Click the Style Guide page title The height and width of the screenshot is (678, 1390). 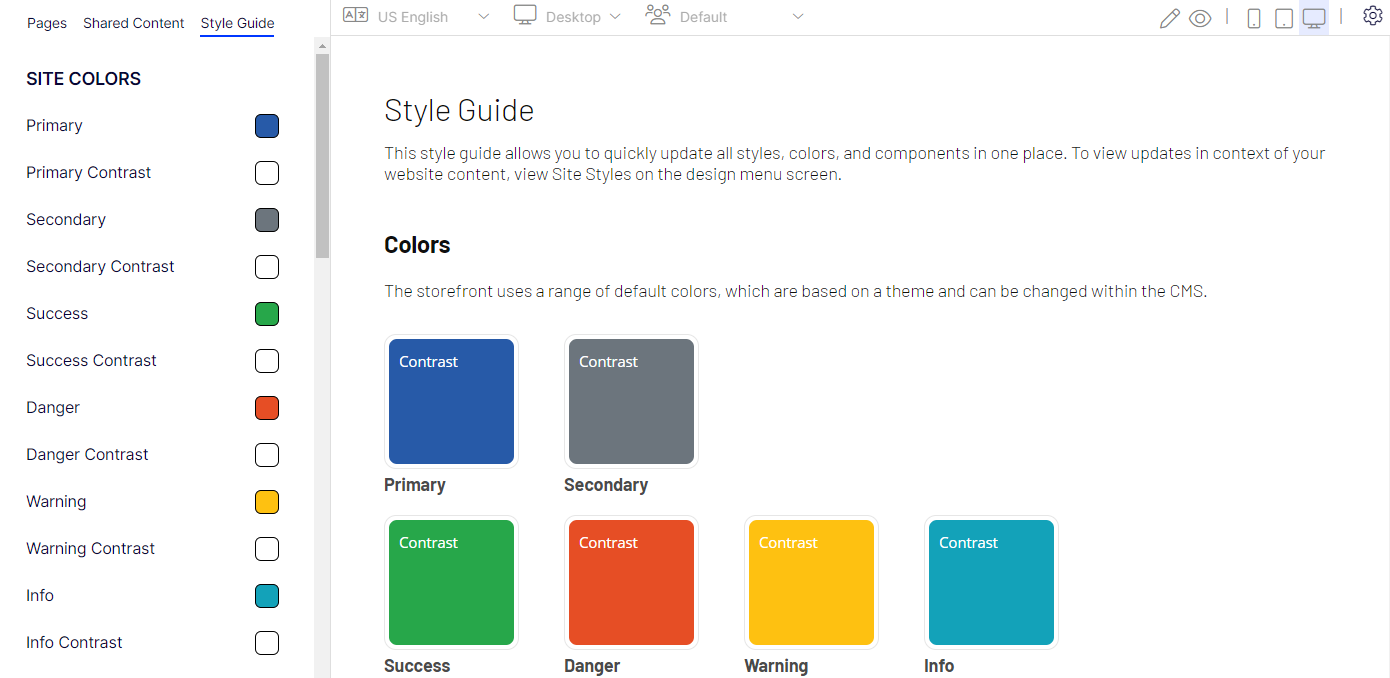coord(459,110)
